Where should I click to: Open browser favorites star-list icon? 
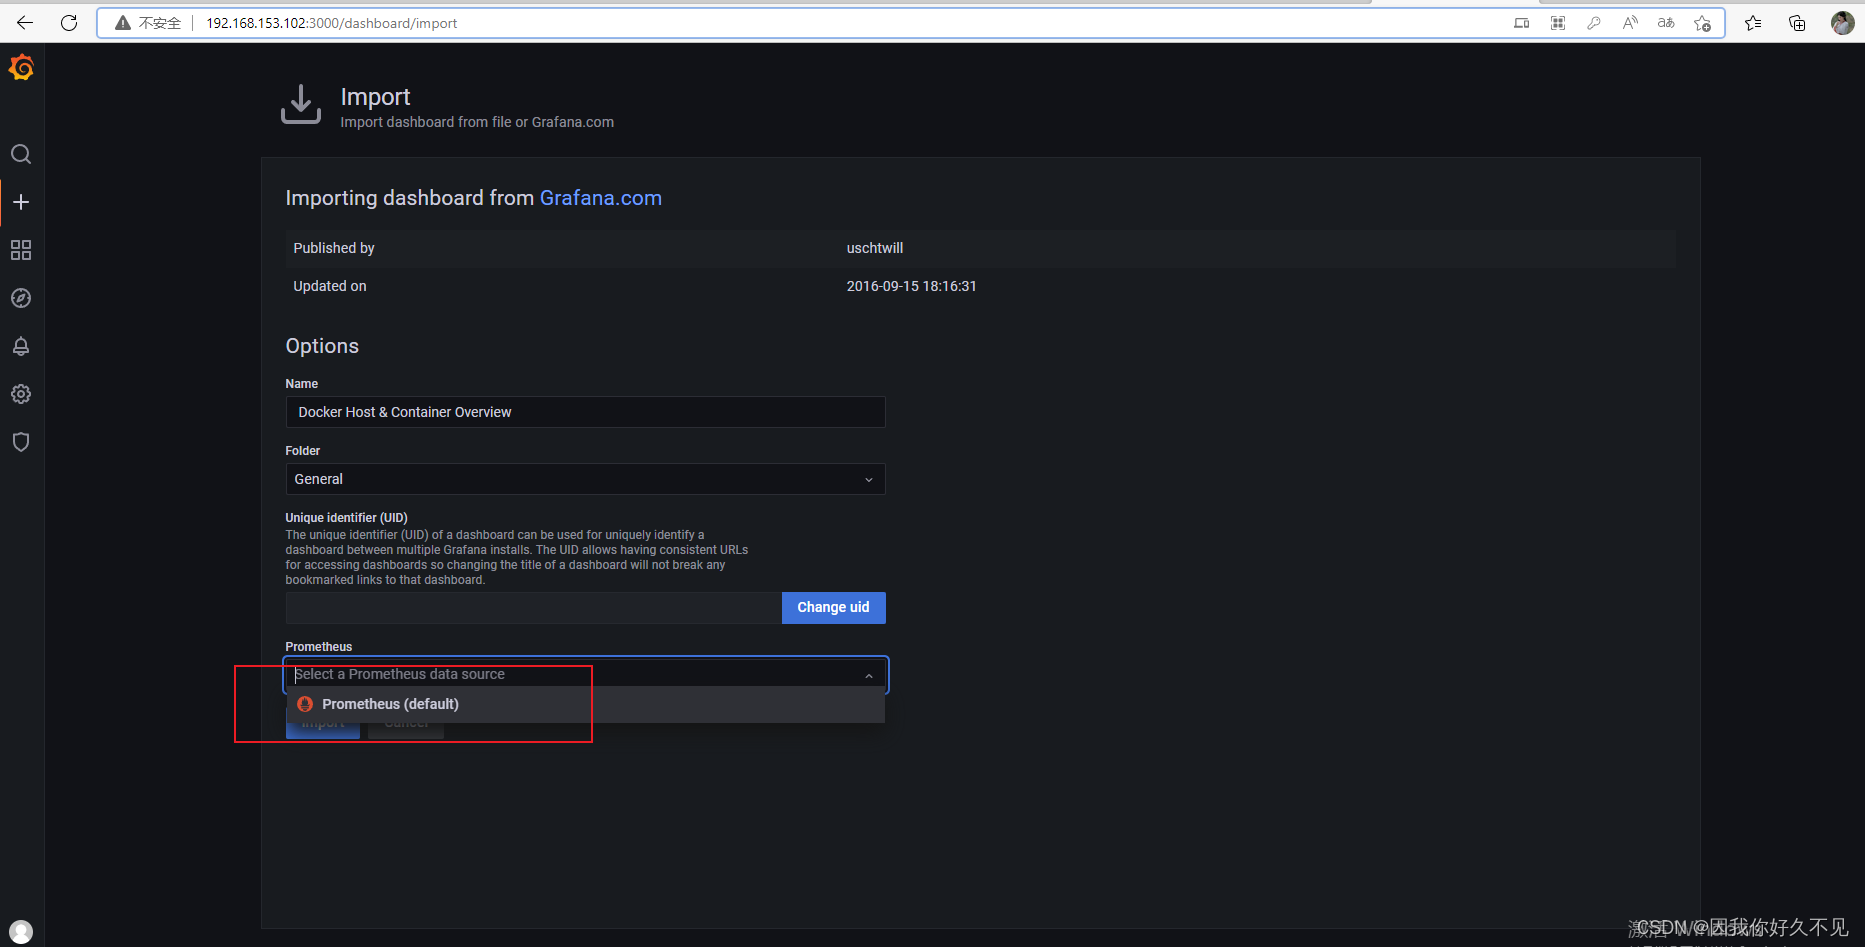coord(1753,23)
